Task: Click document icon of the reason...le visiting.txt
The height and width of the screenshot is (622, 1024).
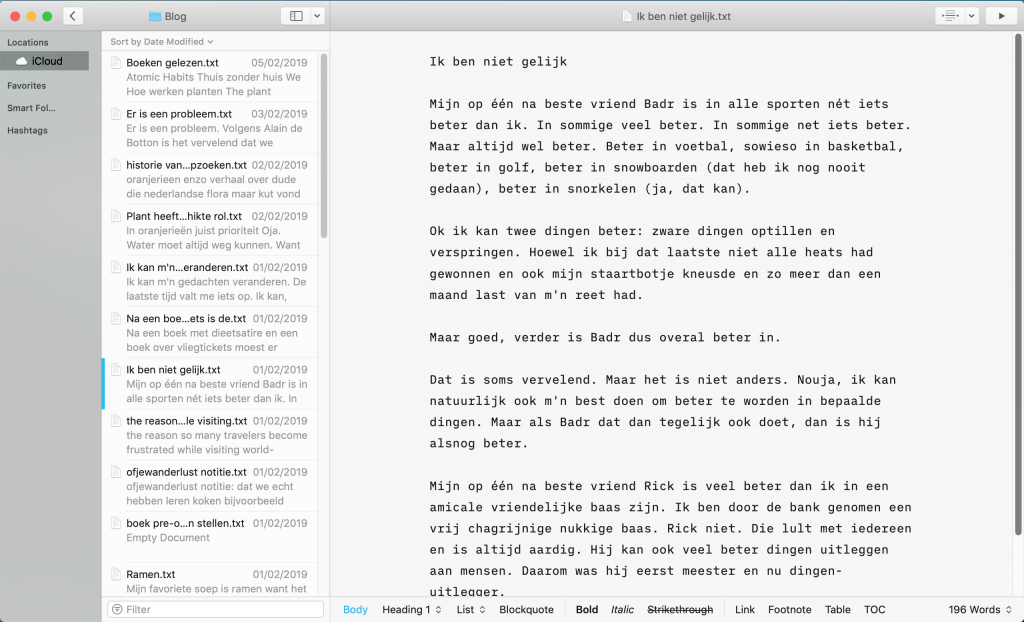Action: pos(116,421)
